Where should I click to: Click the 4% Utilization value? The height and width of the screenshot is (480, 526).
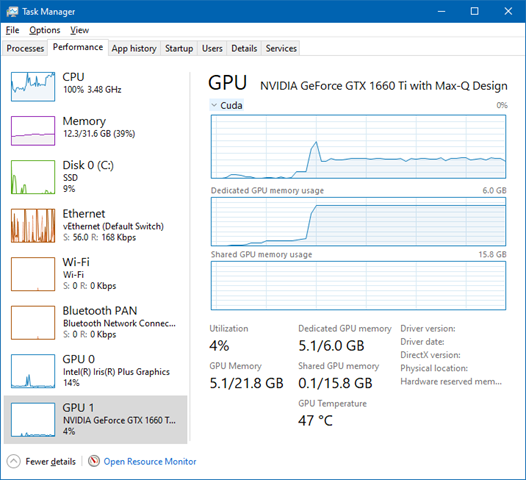point(219,345)
